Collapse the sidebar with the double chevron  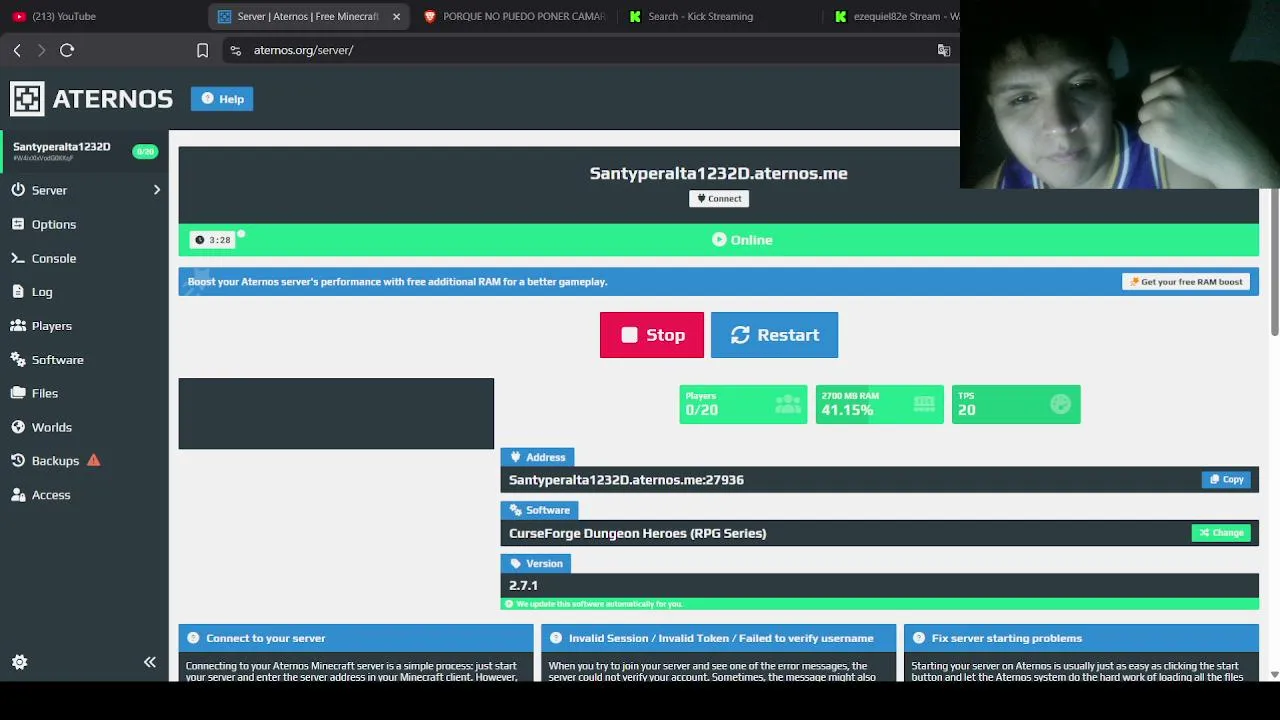point(150,662)
